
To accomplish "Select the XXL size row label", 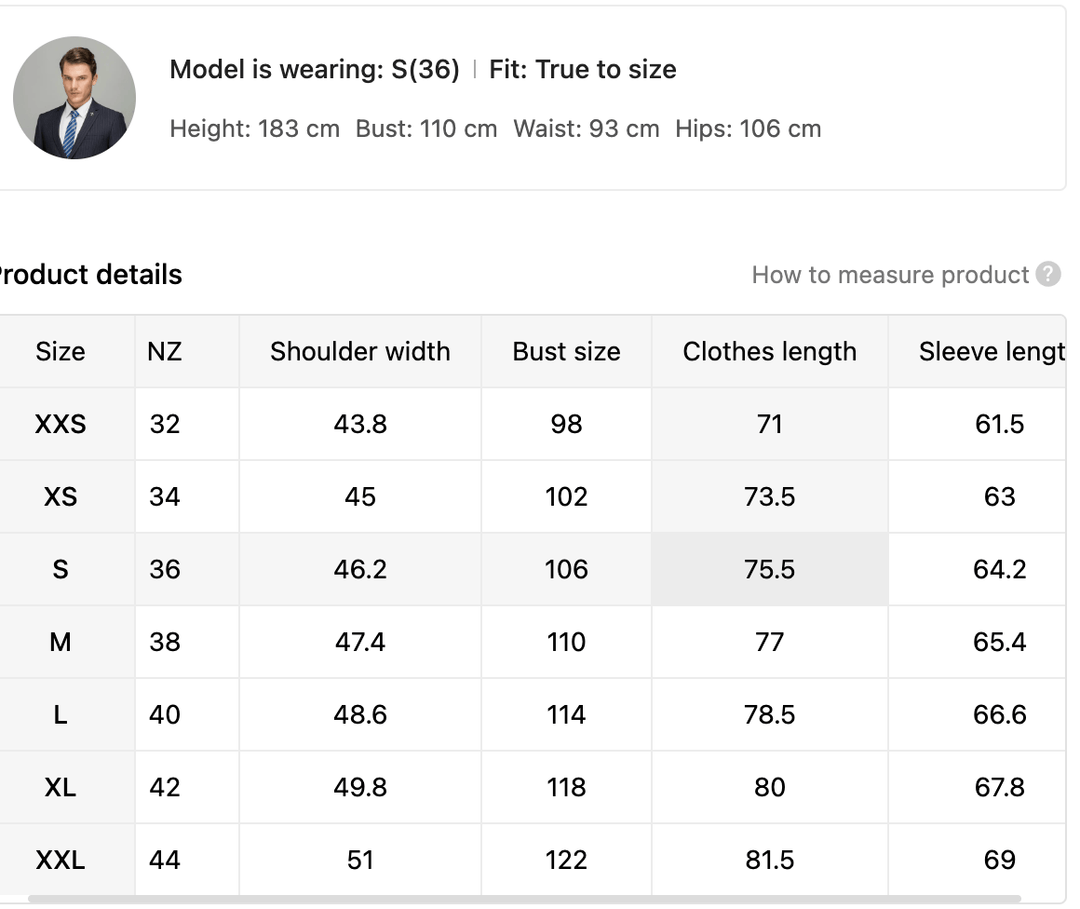I will point(60,860).
